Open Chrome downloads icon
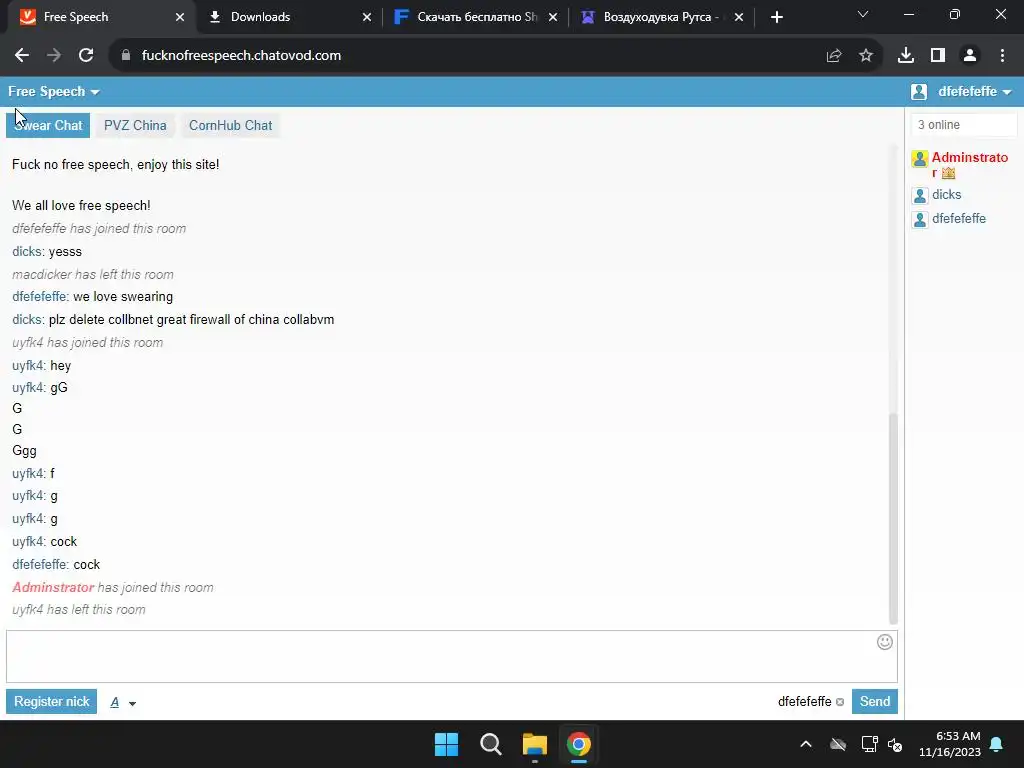 point(906,56)
